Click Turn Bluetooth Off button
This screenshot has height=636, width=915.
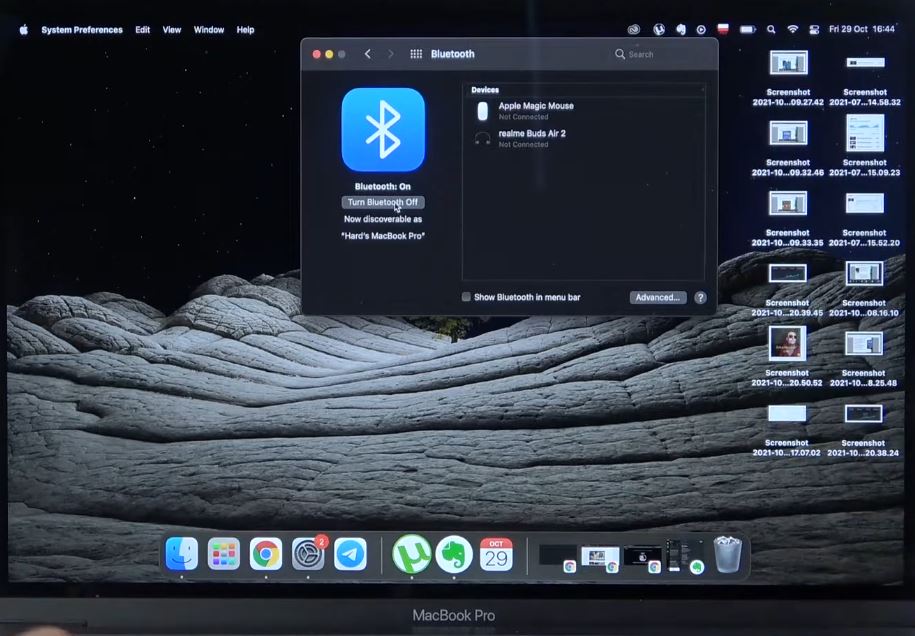(383, 202)
